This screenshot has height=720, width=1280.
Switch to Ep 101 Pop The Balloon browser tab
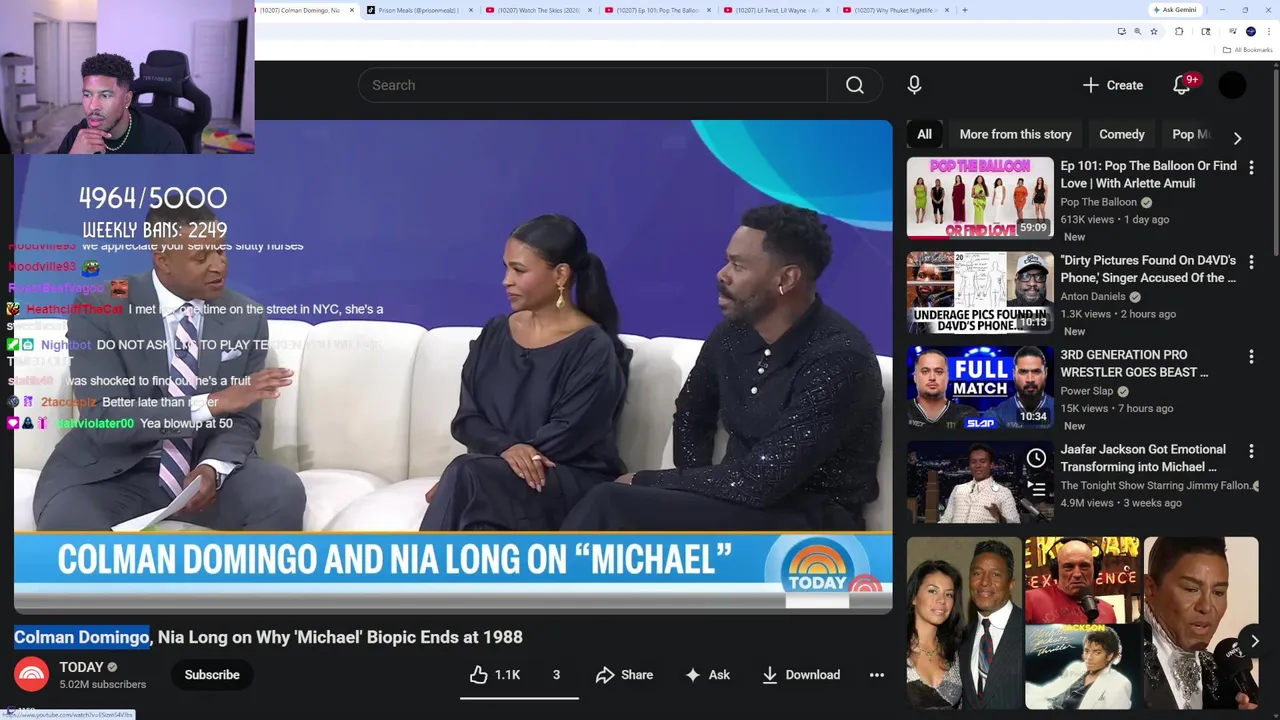pyautogui.click(x=657, y=10)
